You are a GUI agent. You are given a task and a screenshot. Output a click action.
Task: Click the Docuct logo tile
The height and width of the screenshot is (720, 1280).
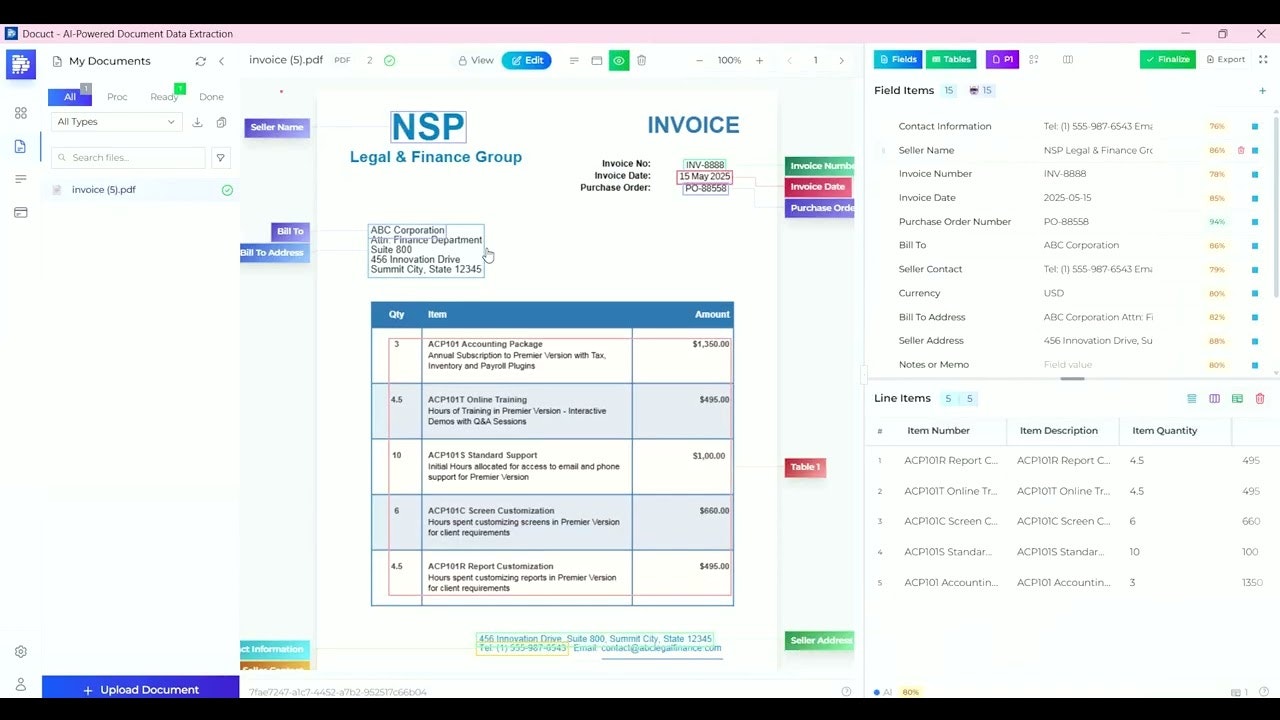click(x=20, y=64)
